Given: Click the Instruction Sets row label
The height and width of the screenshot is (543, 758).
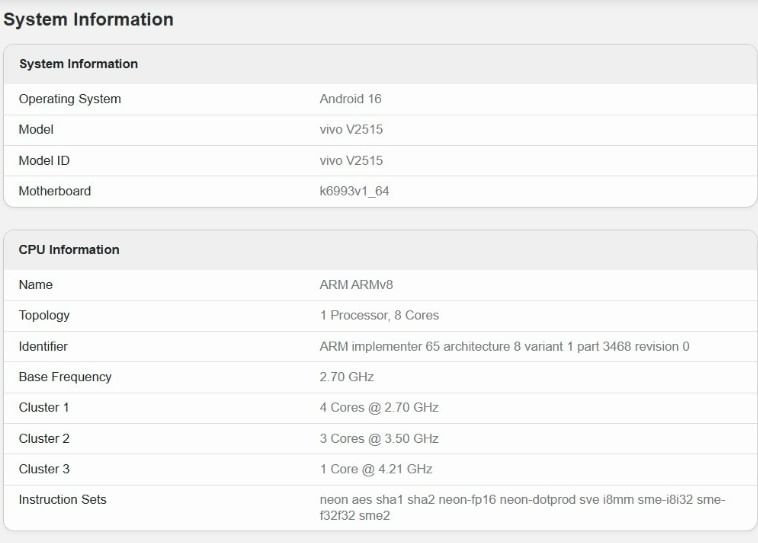Looking at the screenshot, I should pyautogui.click(x=62, y=499).
